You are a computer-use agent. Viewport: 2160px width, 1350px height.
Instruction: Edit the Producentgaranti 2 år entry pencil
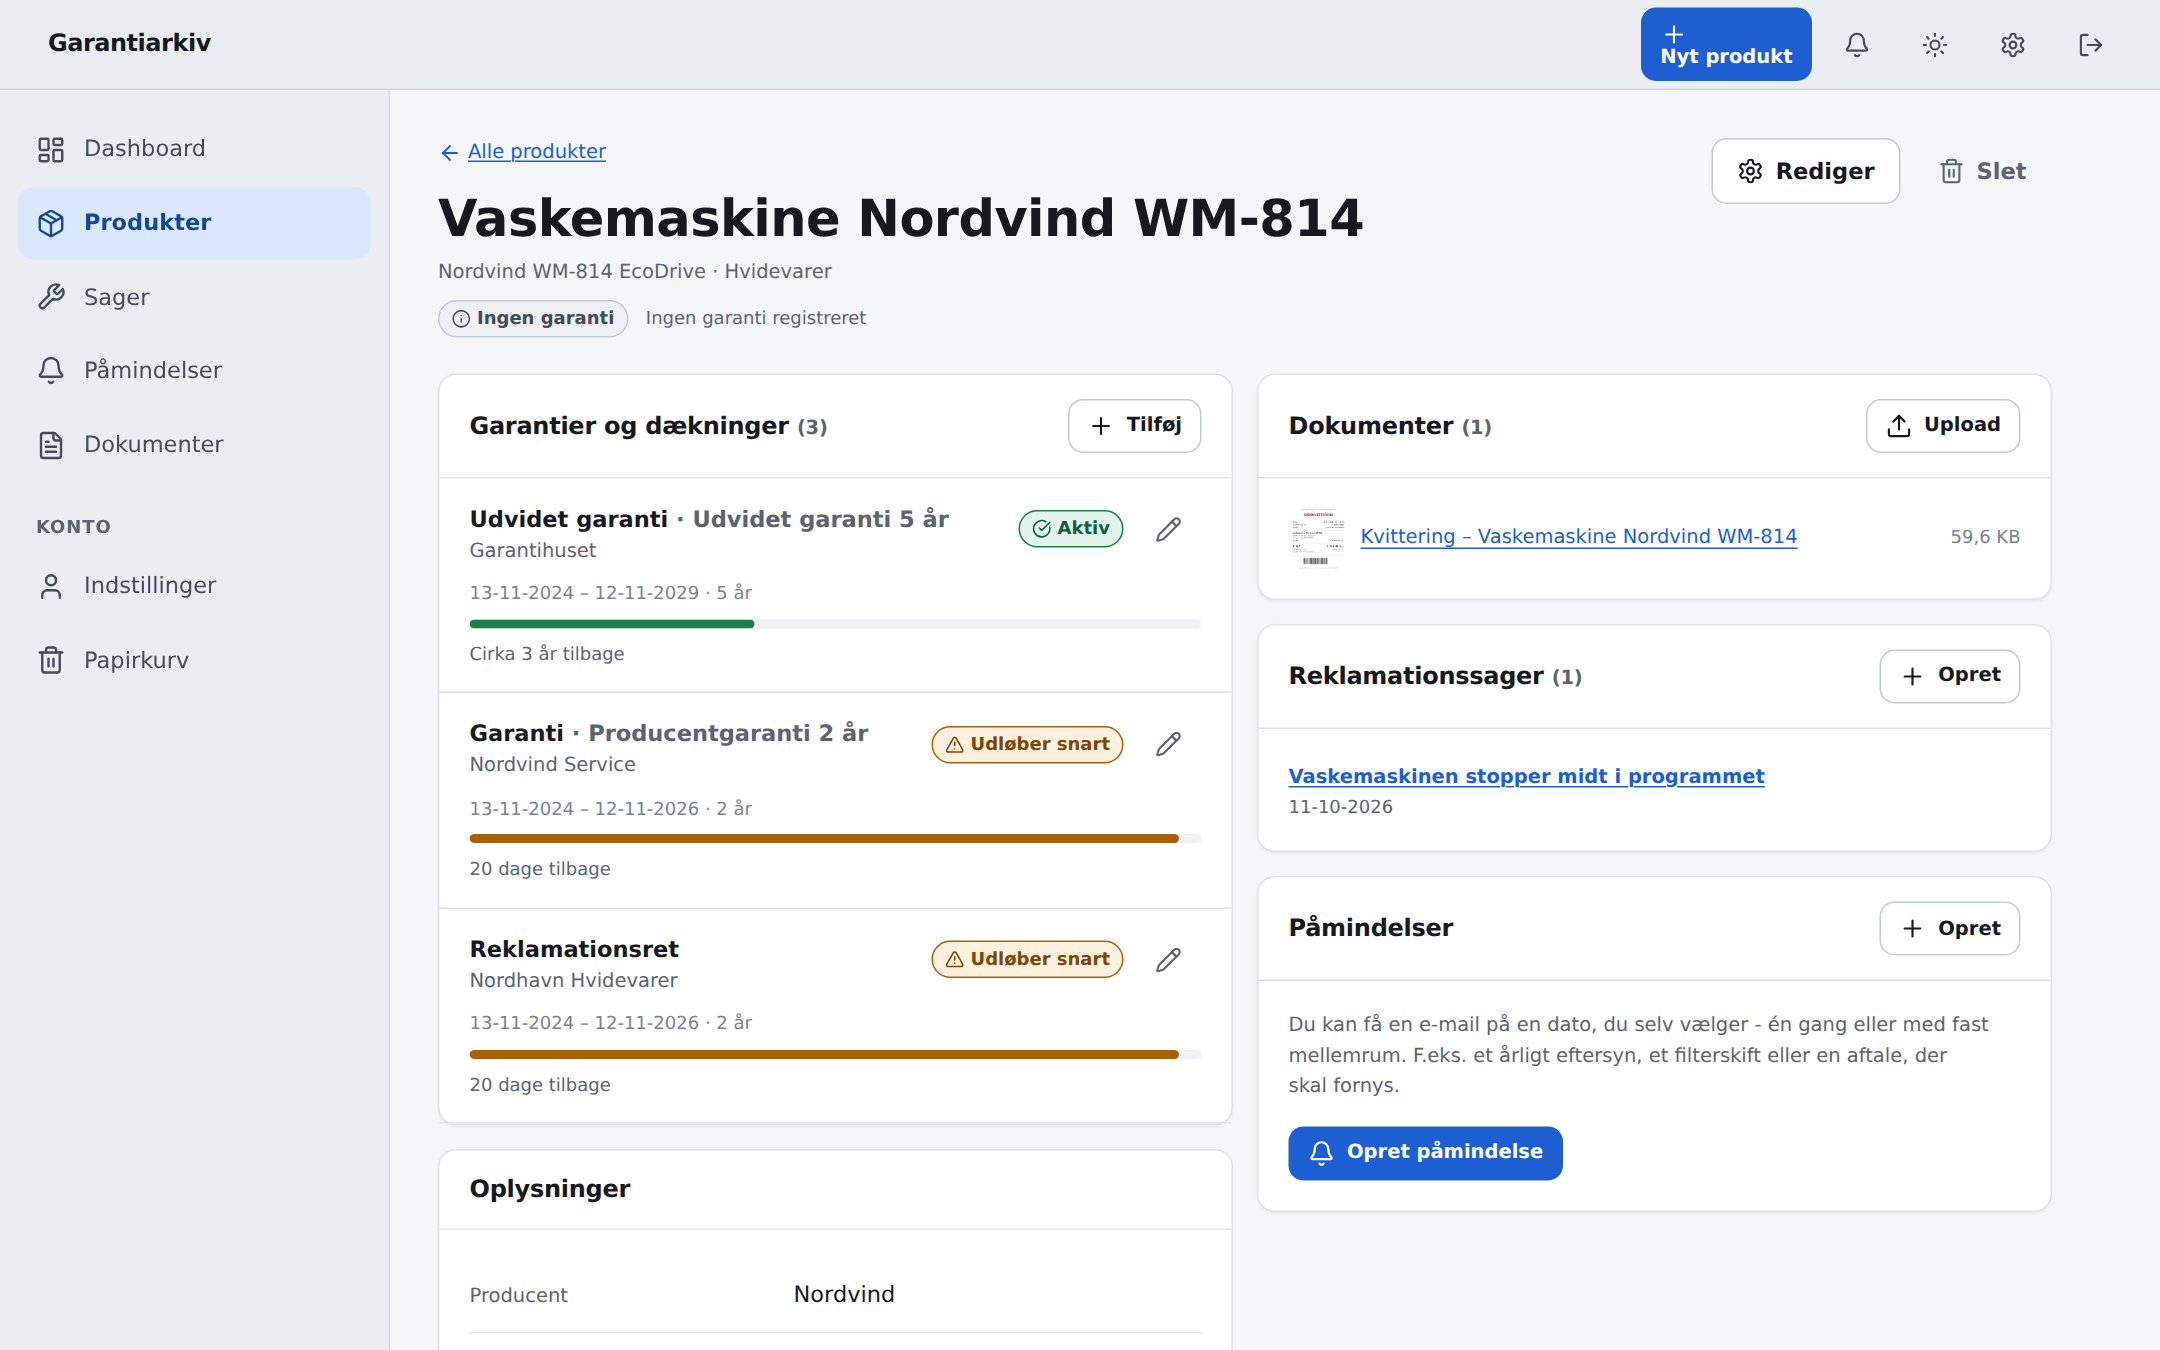click(x=1168, y=744)
